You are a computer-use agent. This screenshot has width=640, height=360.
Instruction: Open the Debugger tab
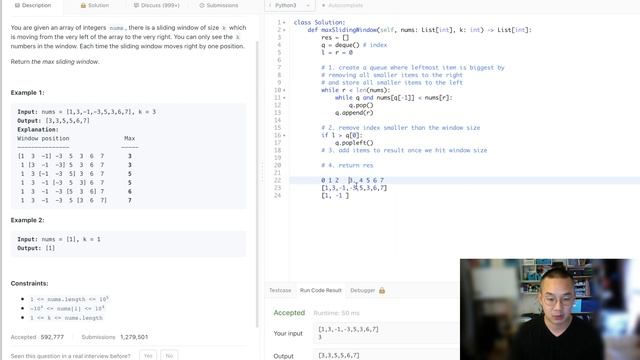[362, 290]
